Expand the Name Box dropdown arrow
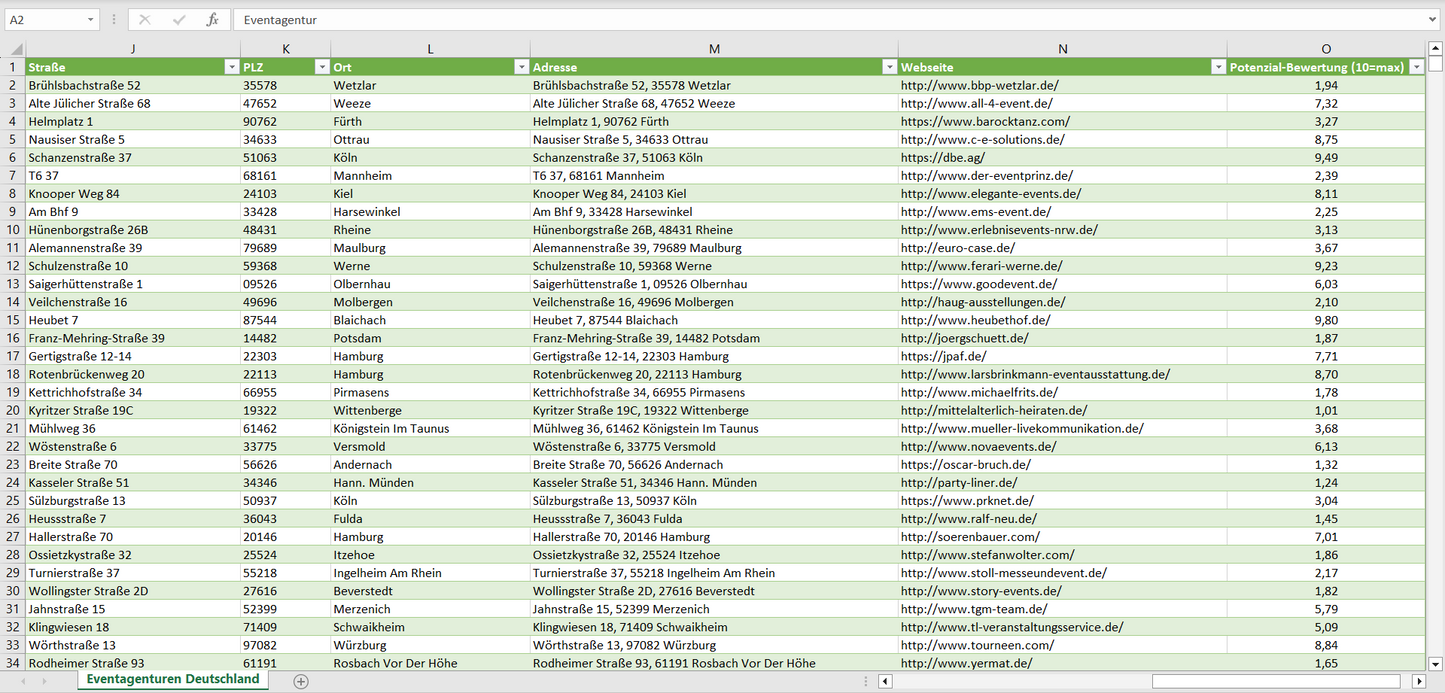1445x693 pixels. tap(91, 20)
